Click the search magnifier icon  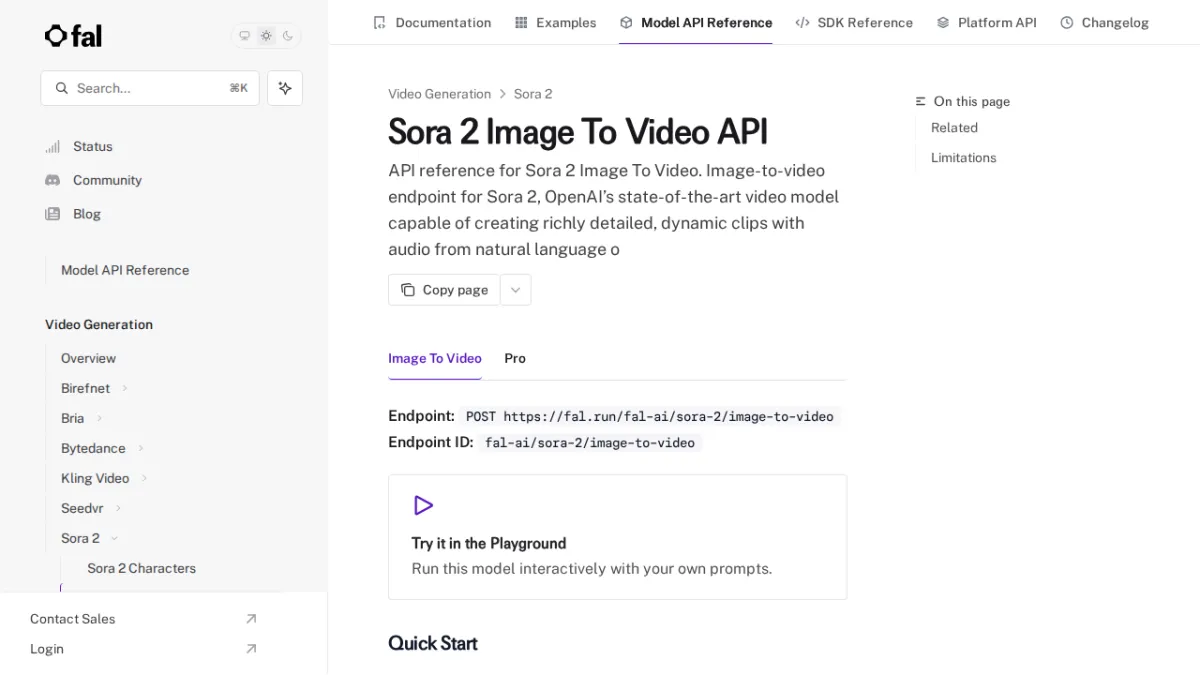tap(62, 88)
